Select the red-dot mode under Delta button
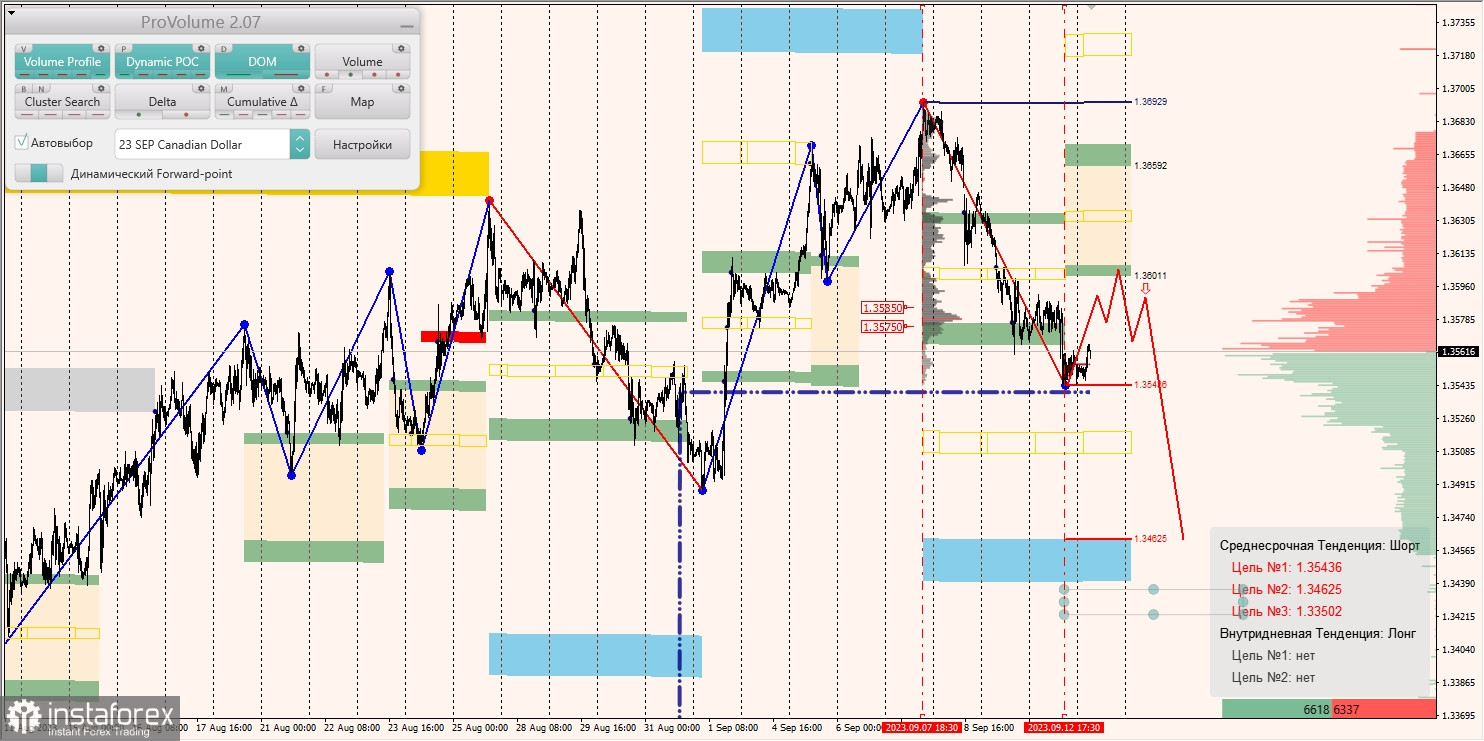The width and height of the screenshot is (1484, 741). pos(186,115)
